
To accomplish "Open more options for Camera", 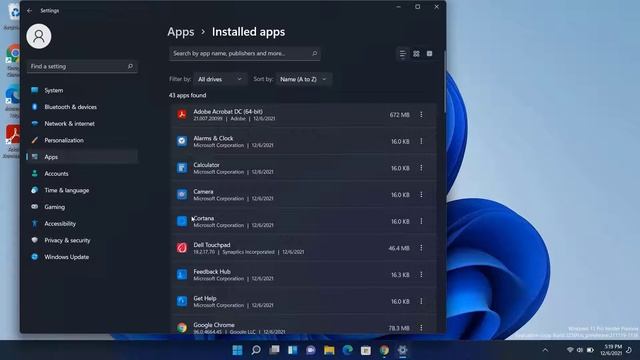I will pyautogui.click(x=421, y=195).
